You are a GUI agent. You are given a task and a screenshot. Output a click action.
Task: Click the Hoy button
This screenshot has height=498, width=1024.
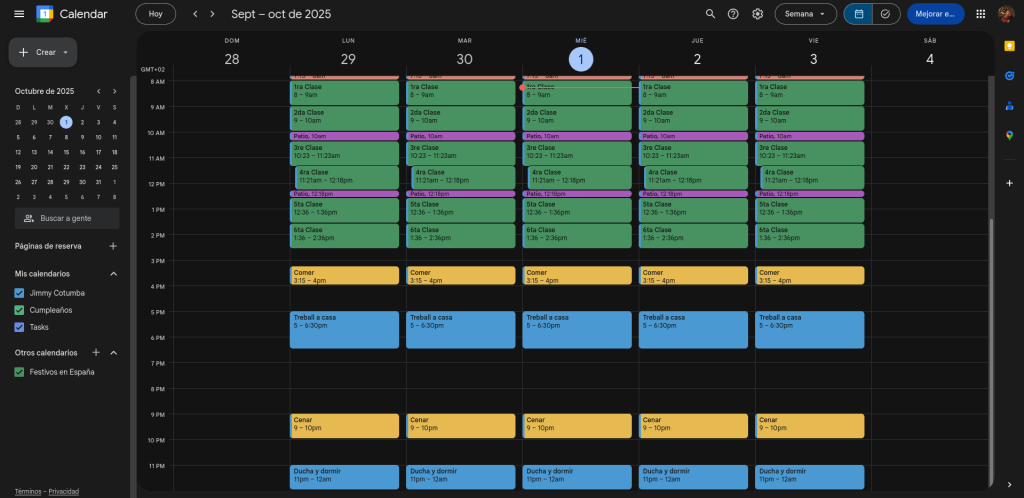pos(155,14)
